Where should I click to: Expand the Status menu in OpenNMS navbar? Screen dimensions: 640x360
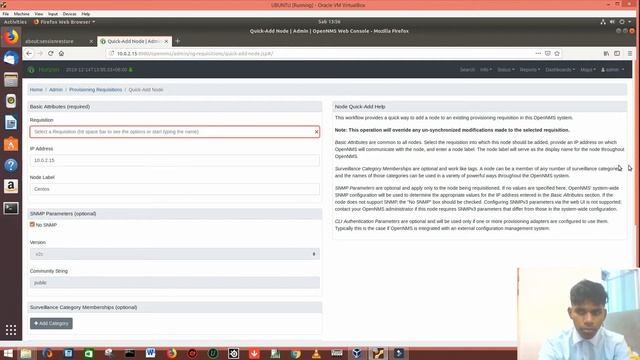click(x=506, y=70)
